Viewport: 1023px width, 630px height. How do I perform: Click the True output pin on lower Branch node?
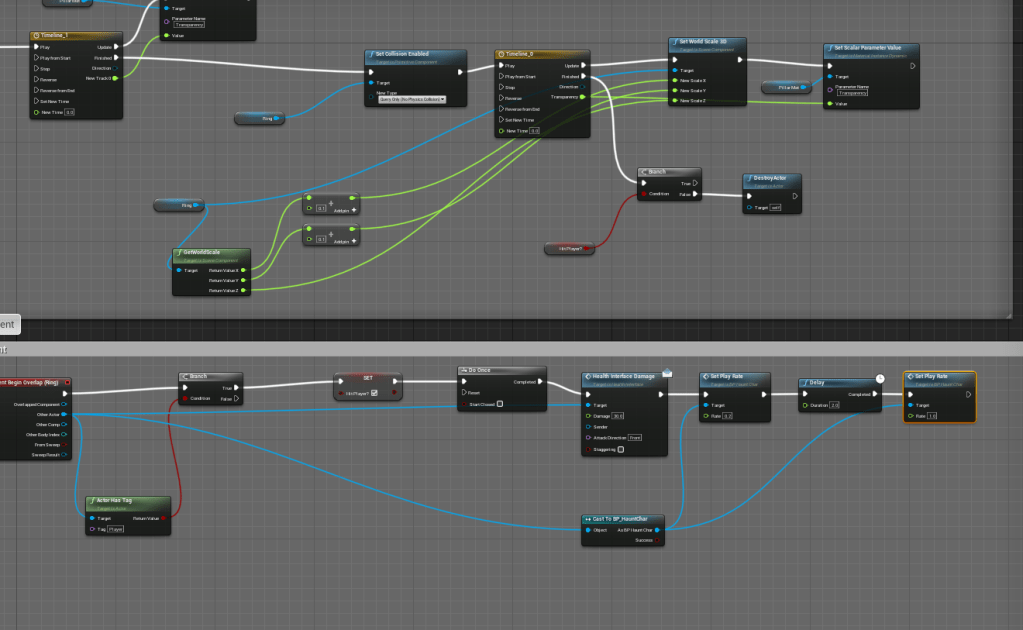[x=238, y=387]
